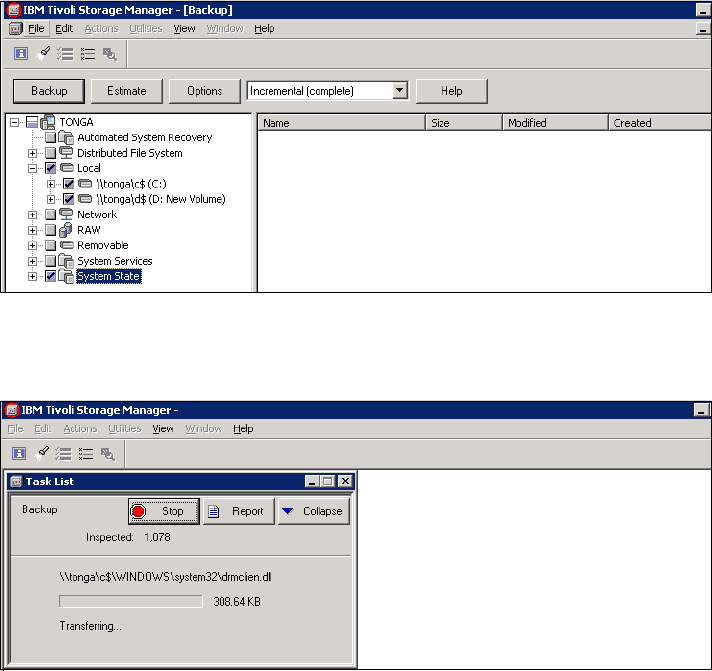Click the RAW volumes icon
Screen dimensions: 712x671
pyautogui.click(x=66, y=230)
